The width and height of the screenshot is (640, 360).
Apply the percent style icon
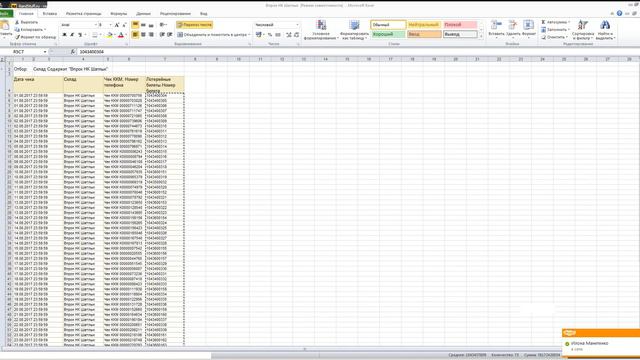tap(270, 35)
